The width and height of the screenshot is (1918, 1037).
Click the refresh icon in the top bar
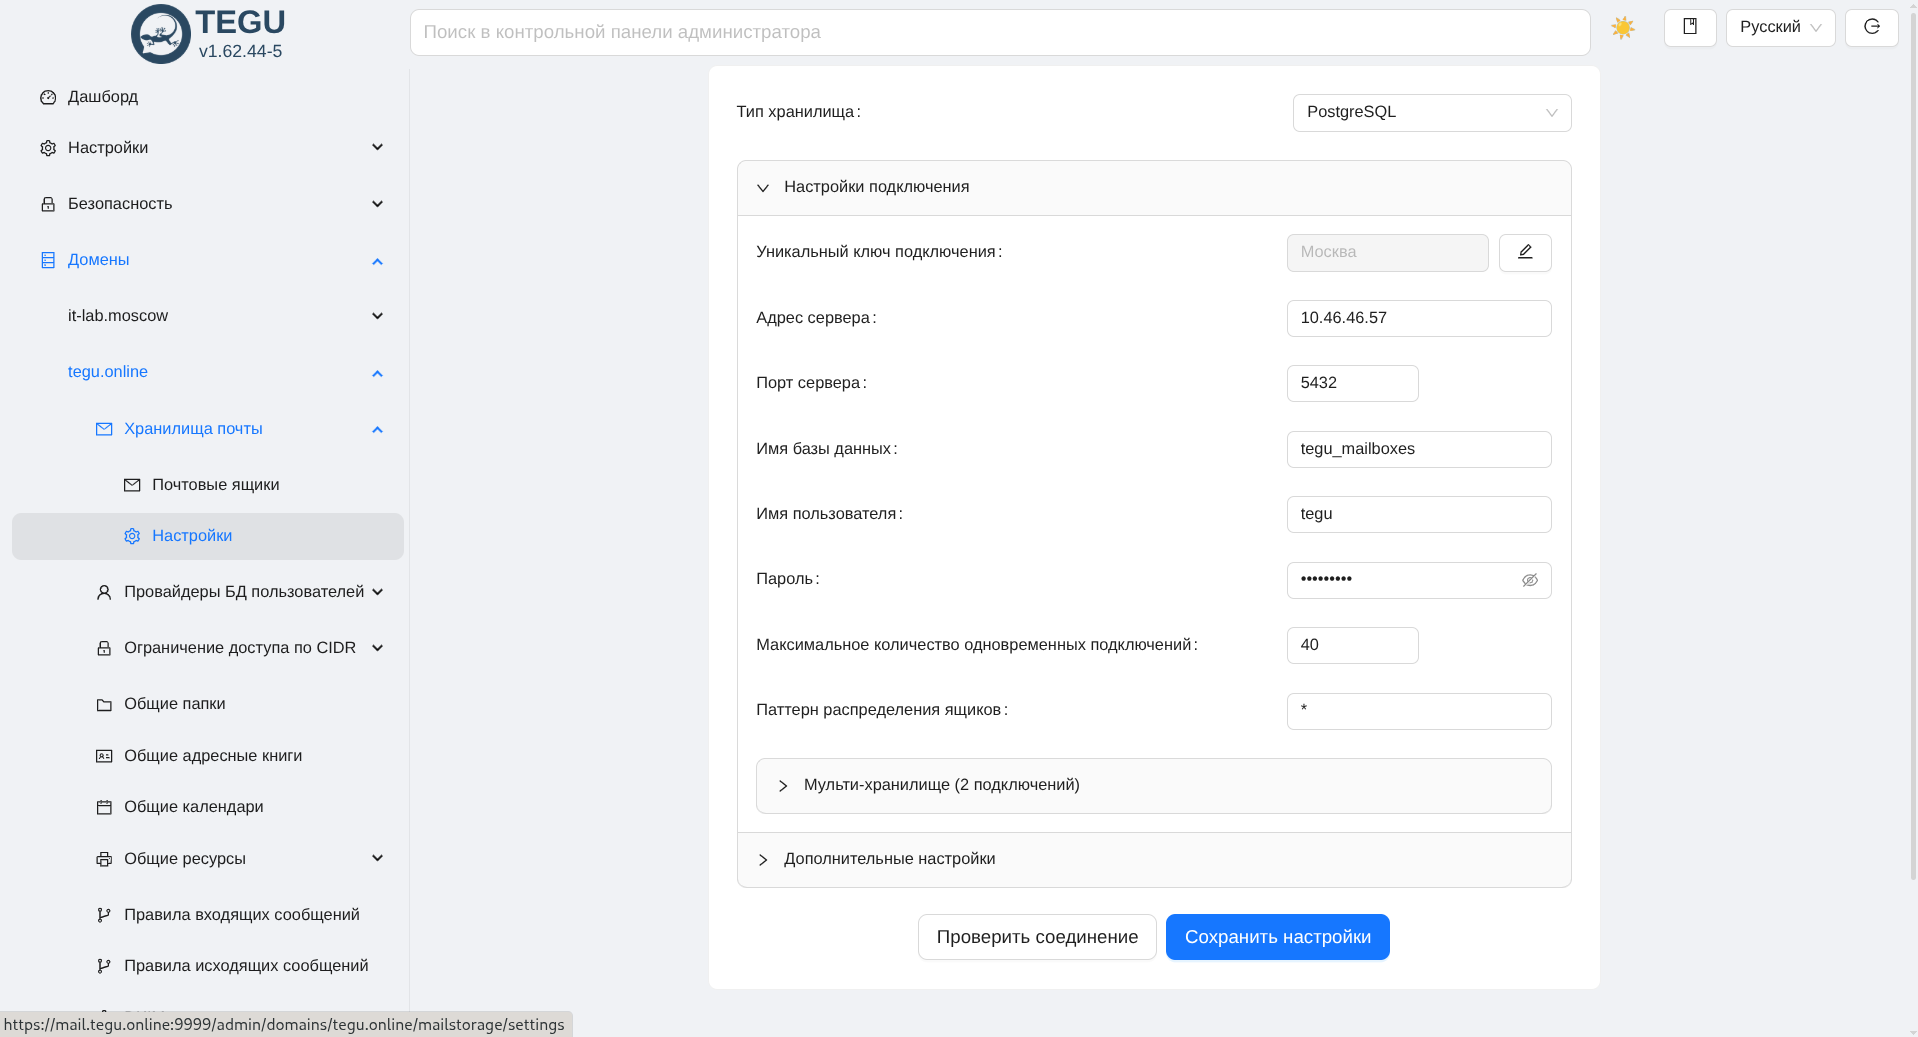coord(1870,27)
